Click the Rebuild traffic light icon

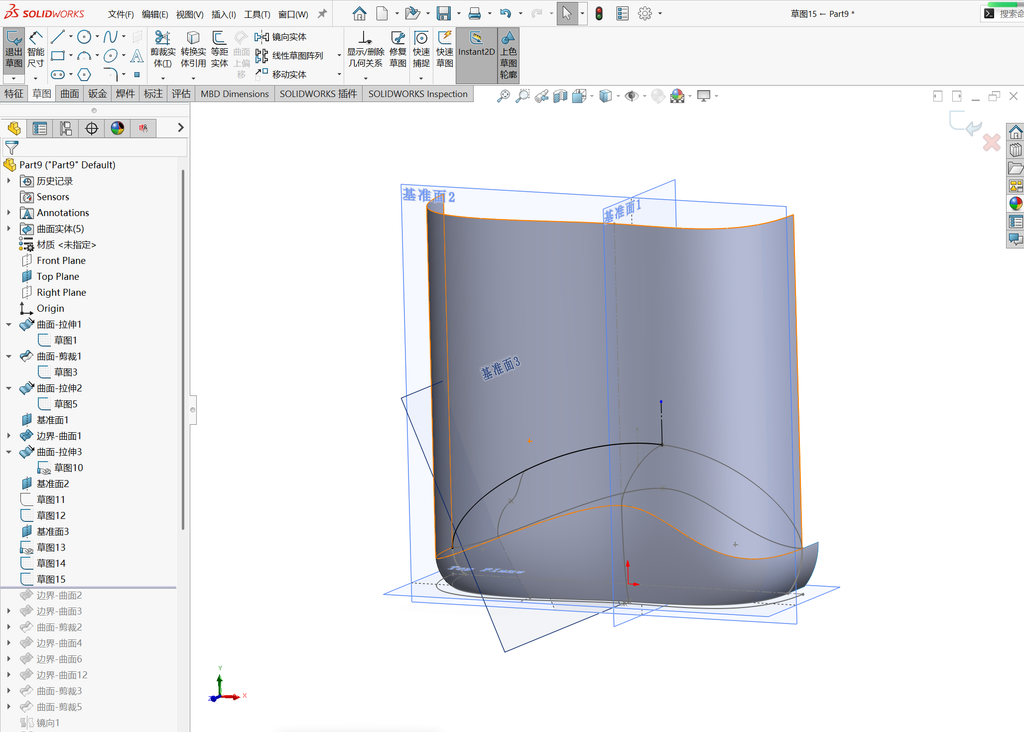(x=599, y=13)
